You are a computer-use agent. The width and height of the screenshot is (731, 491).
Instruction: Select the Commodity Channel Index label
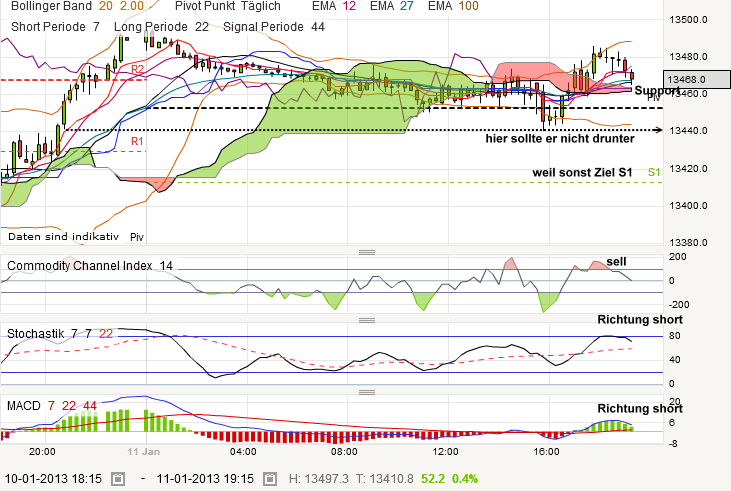pyautogui.click(x=80, y=266)
